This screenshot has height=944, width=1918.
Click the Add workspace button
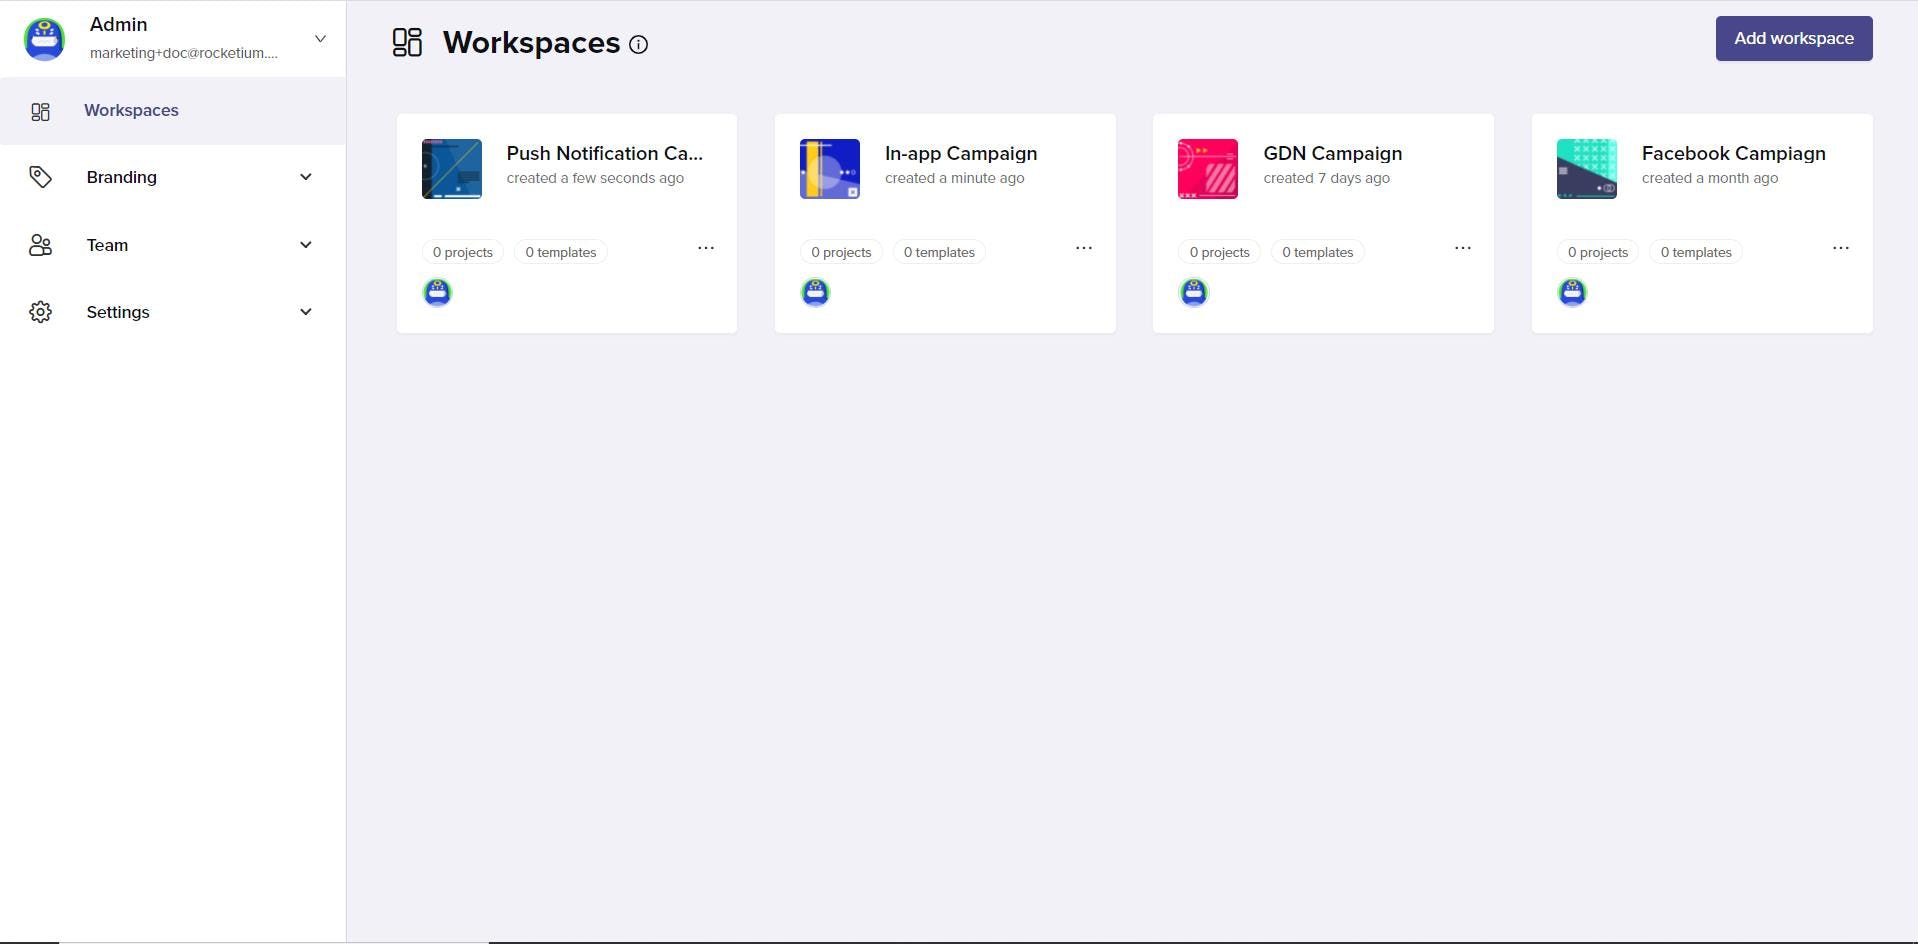tap(1793, 39)
